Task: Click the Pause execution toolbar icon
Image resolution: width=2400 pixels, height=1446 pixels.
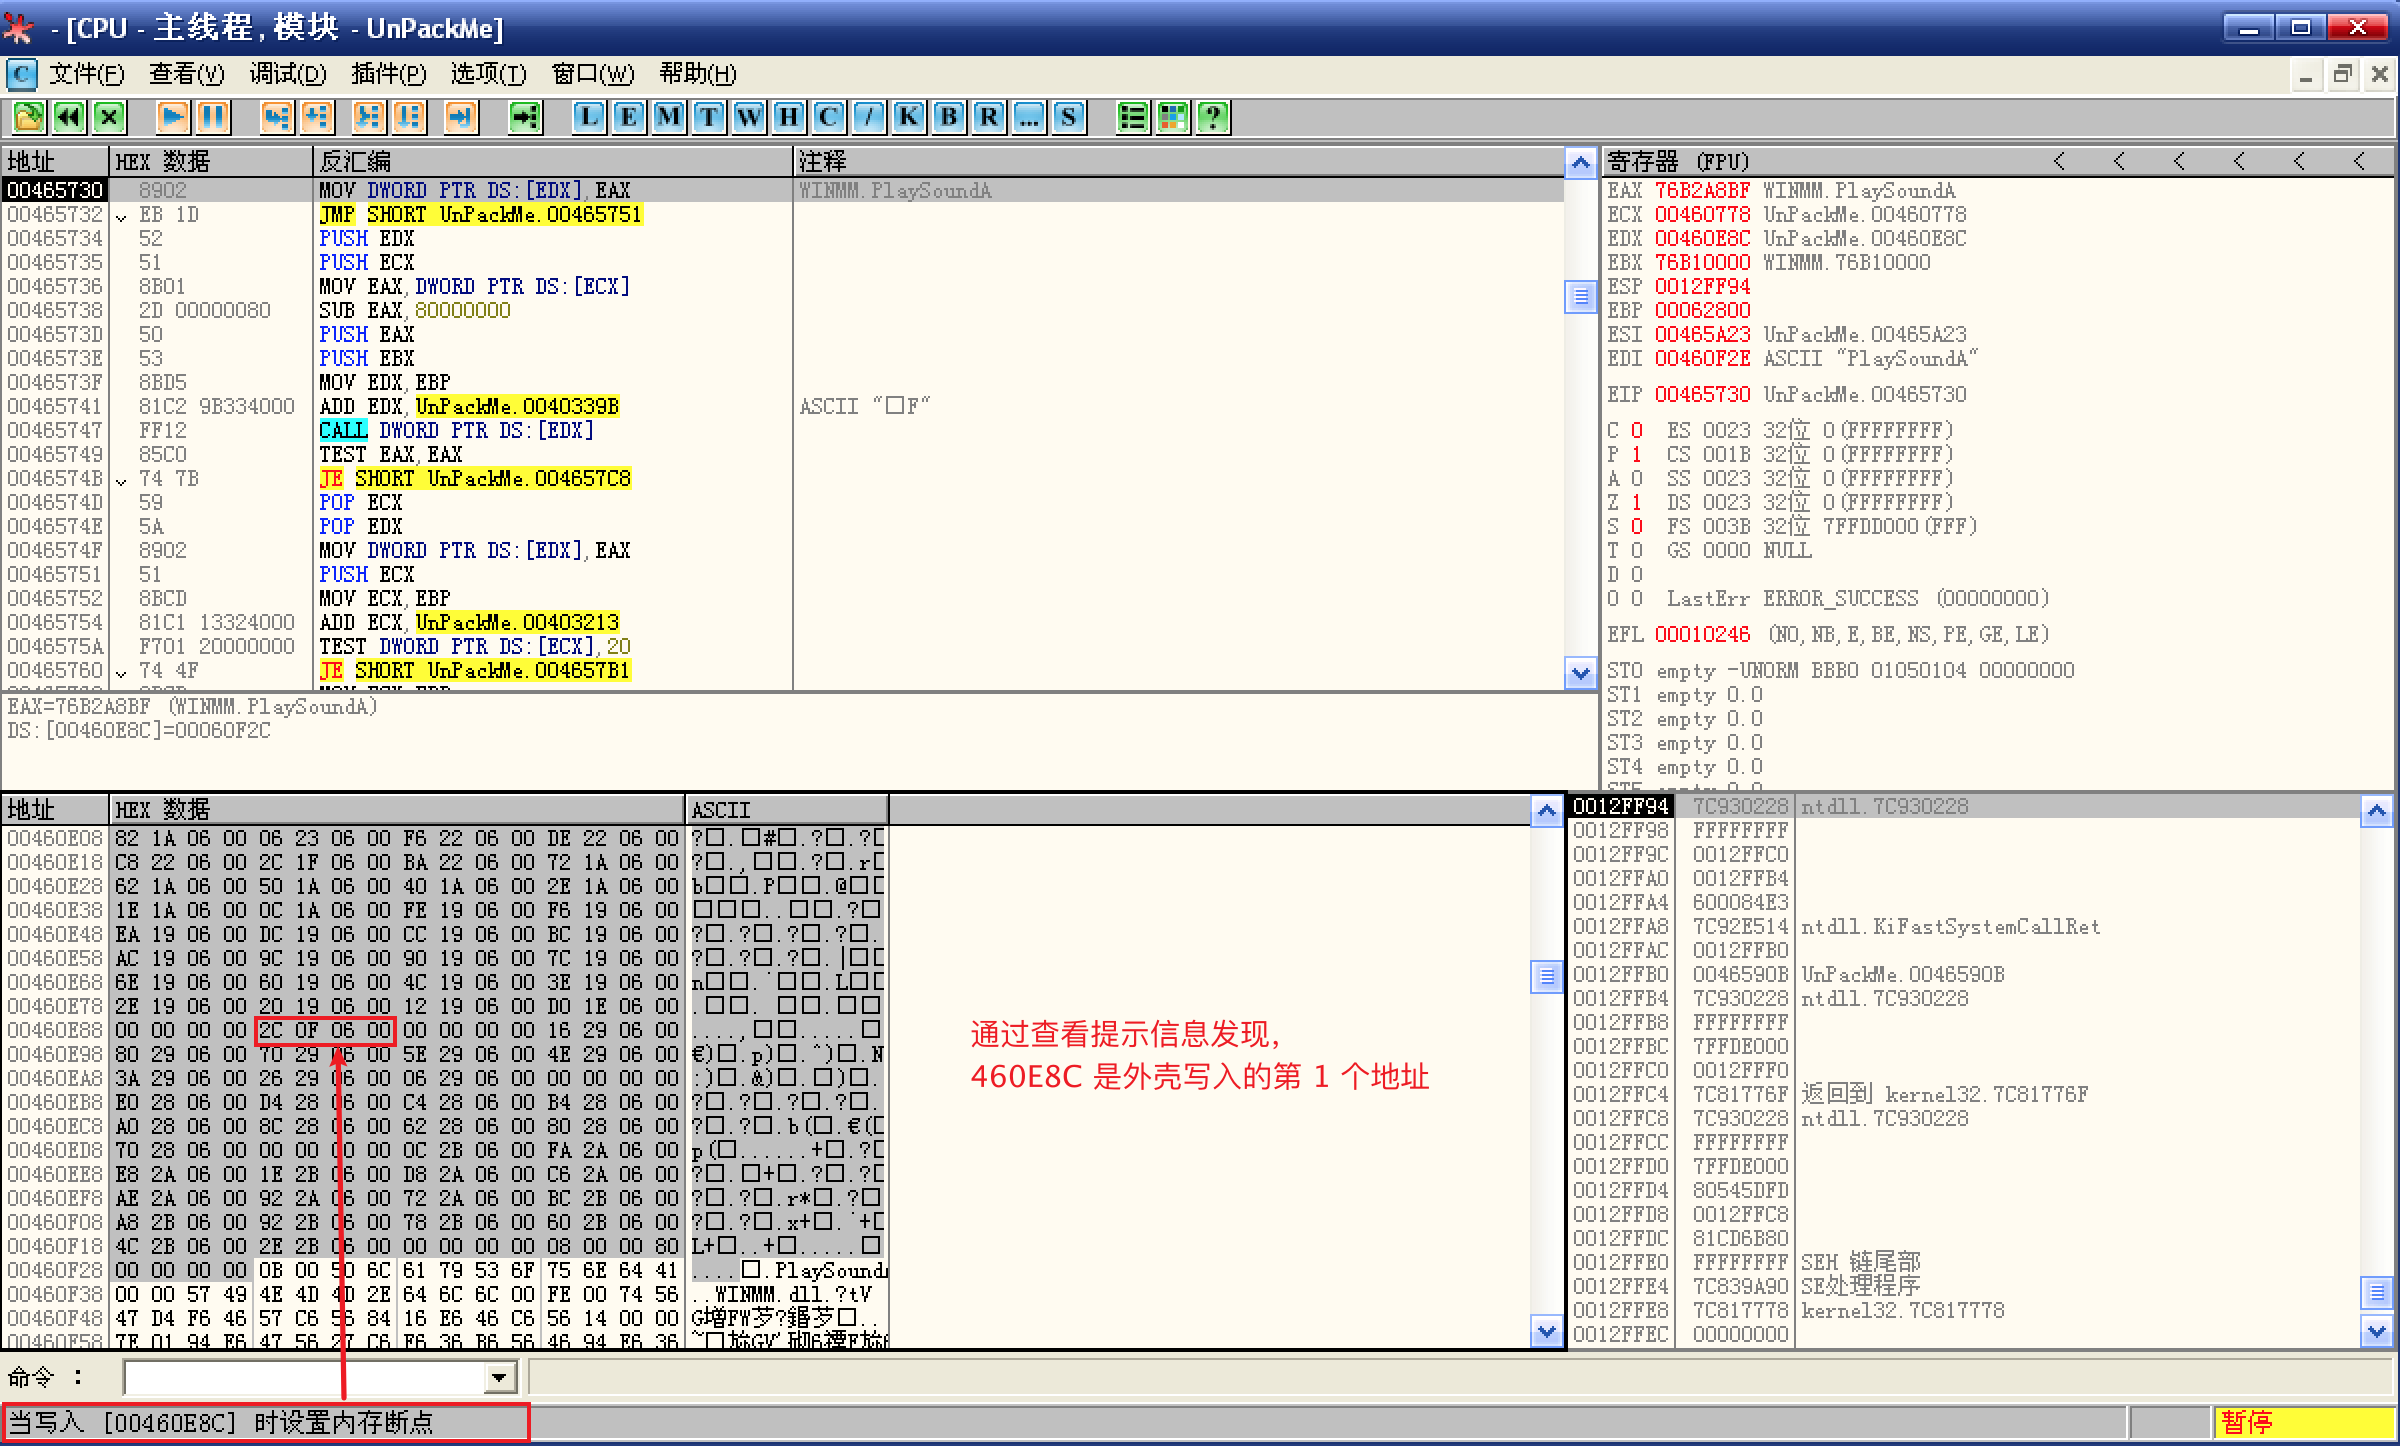Action: (x=213, y=117)
